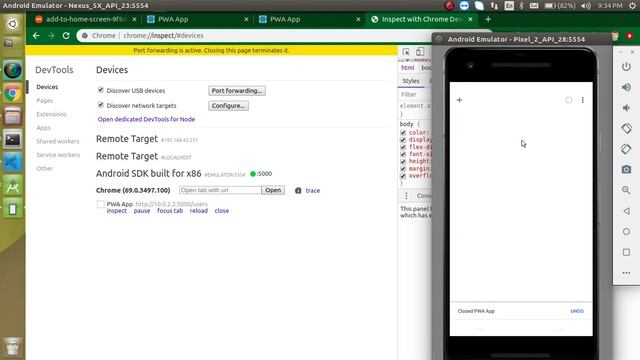Click the Open tab with url field
The width and height of the screenshot is (640, 360).
click(220, 190)
